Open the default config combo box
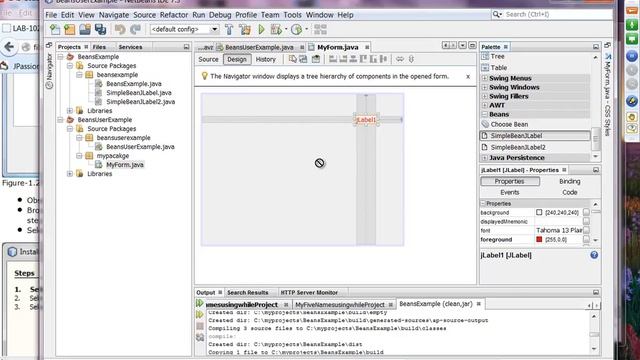640x360 pixels. (x=184, y=29)
